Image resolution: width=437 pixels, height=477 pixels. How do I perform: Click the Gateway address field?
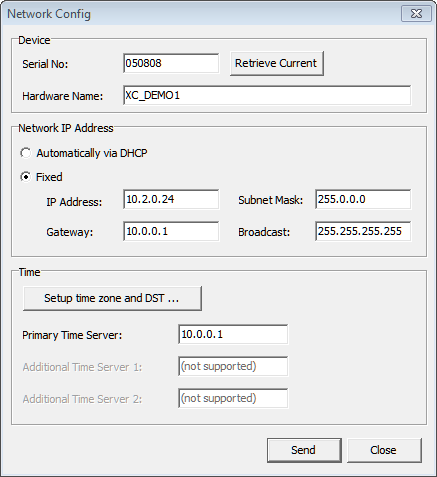[171, 231]
